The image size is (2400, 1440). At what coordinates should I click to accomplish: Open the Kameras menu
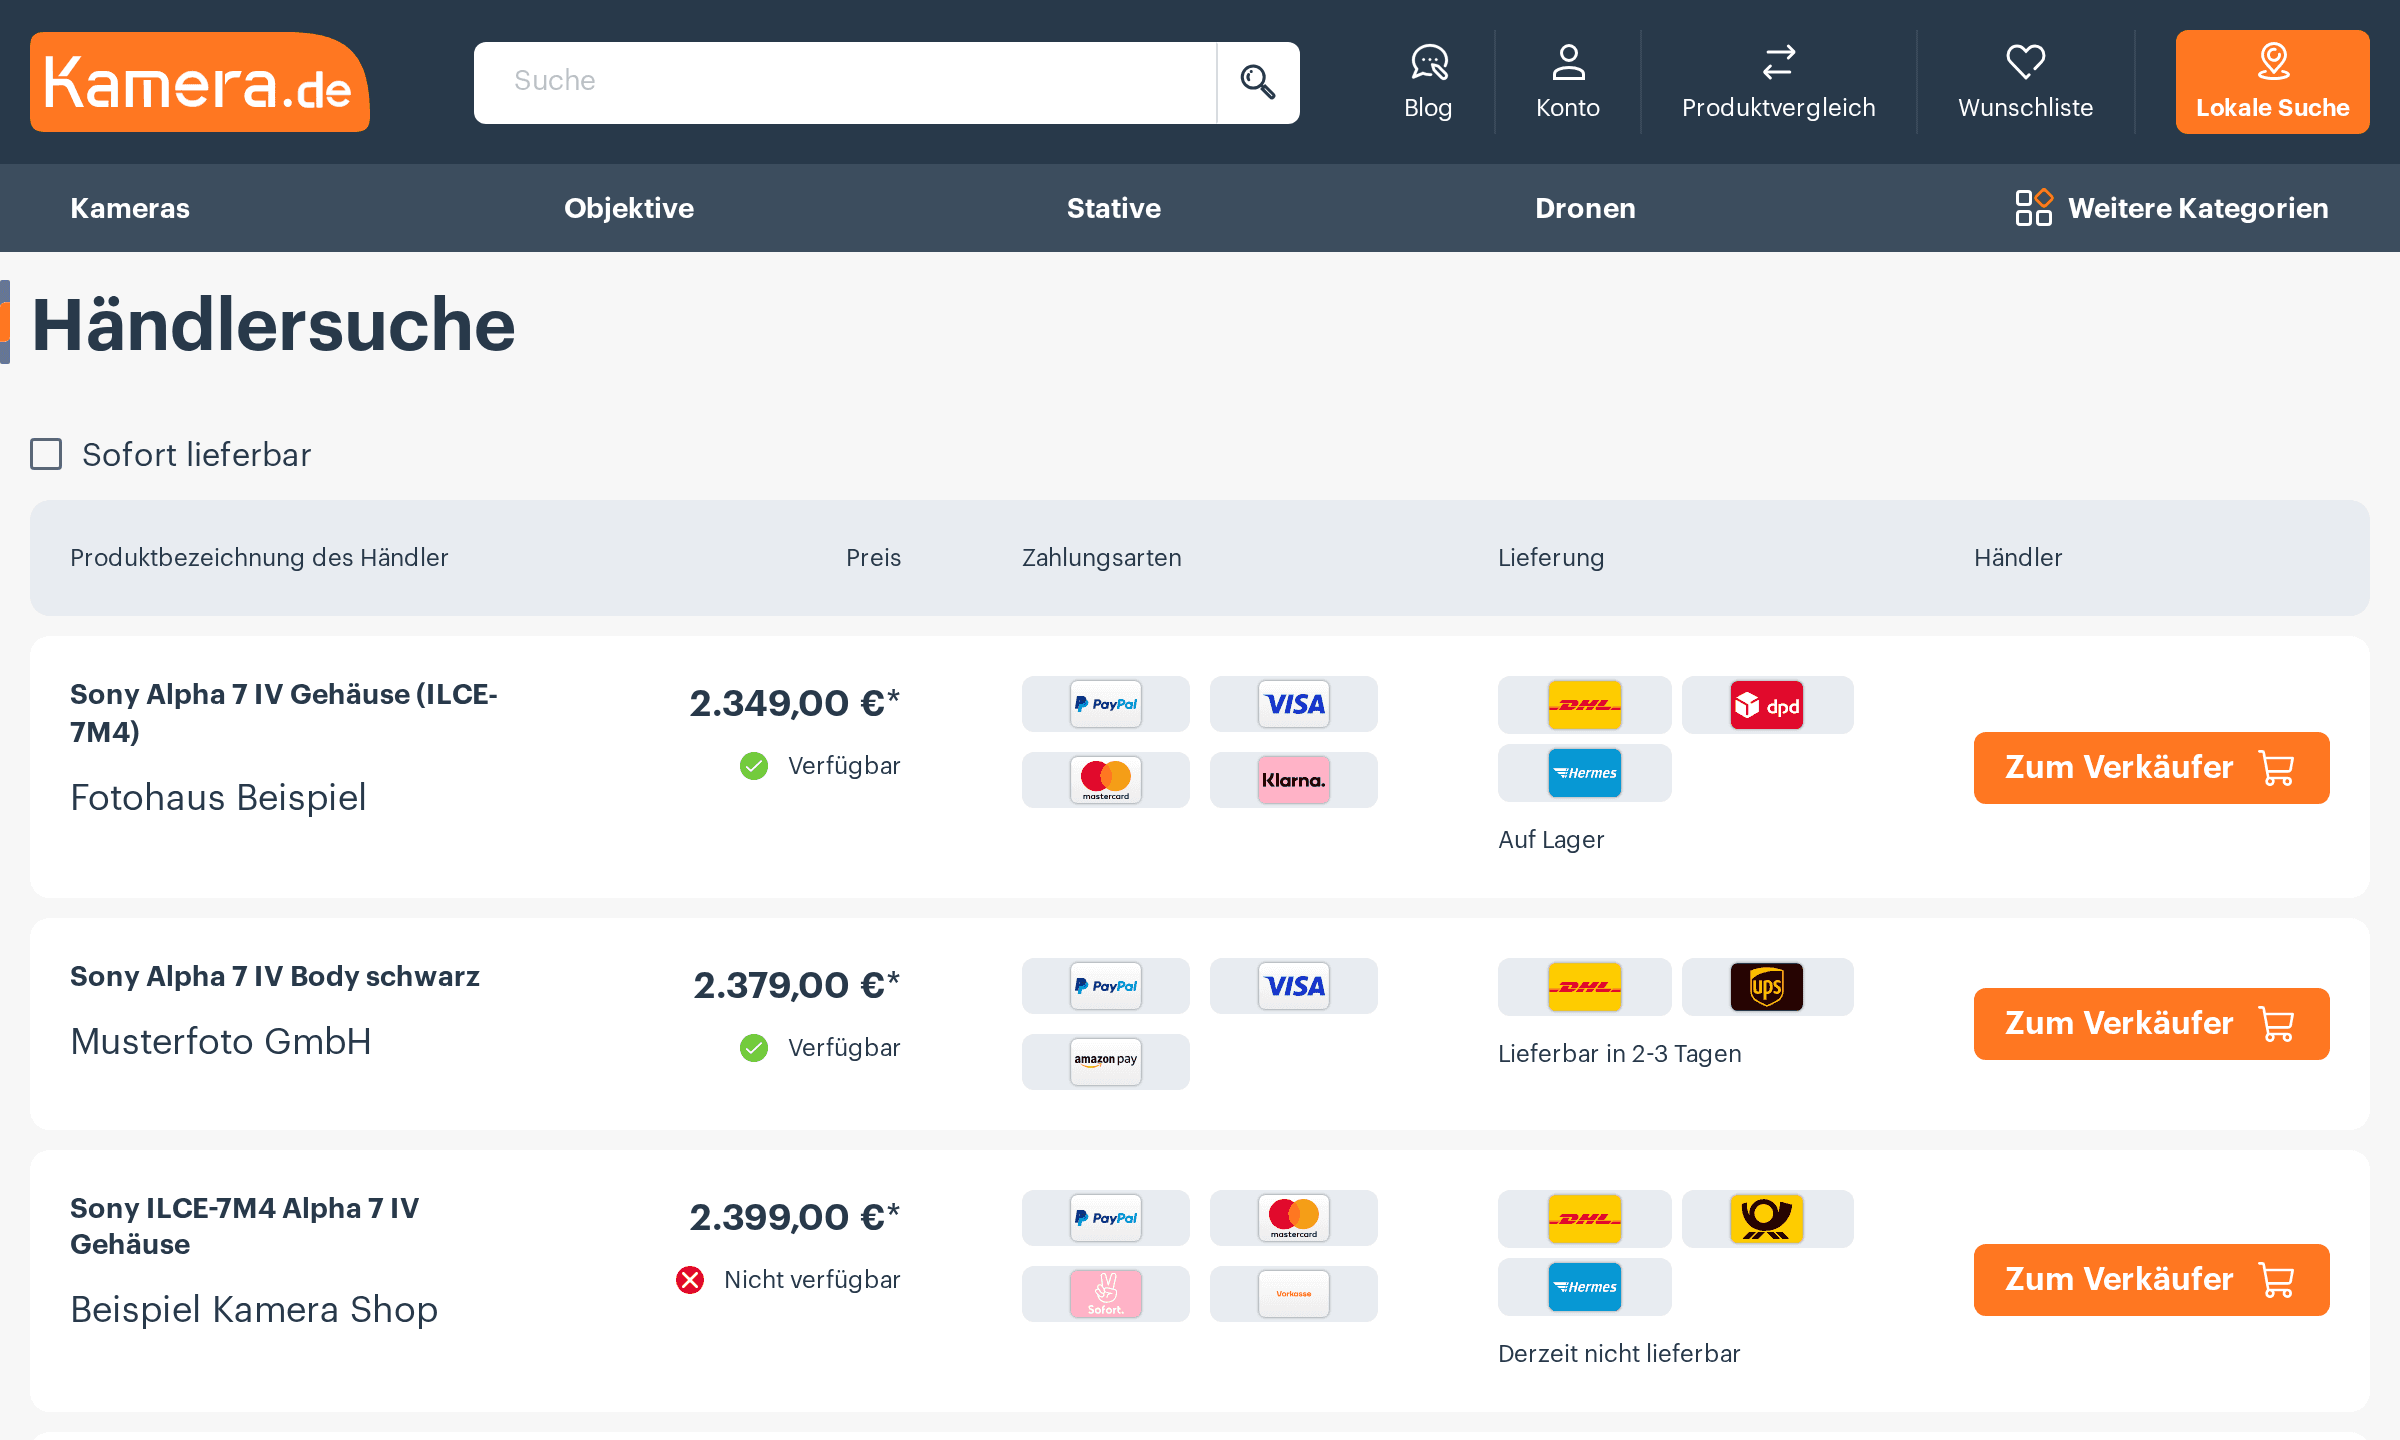pos(130,208)
